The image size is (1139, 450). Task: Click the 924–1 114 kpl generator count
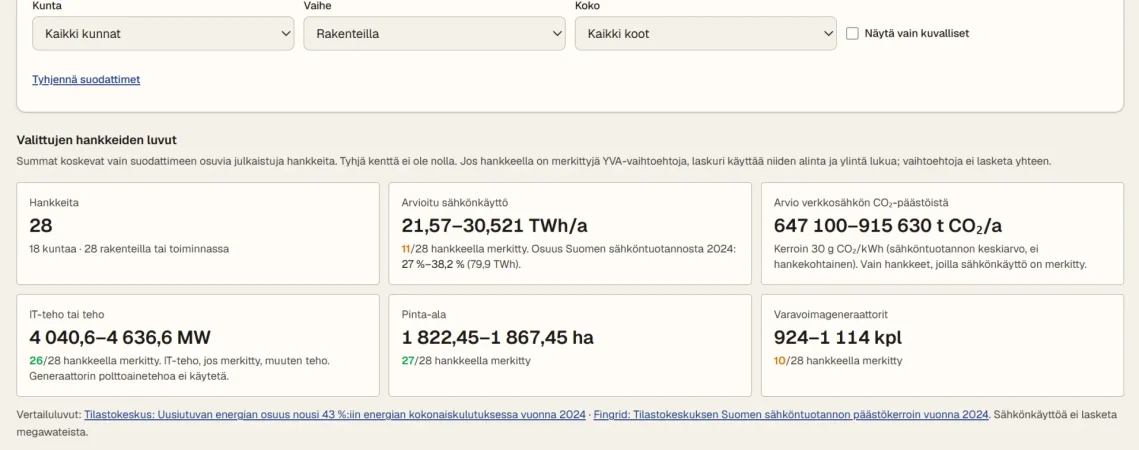click(838, 337)
